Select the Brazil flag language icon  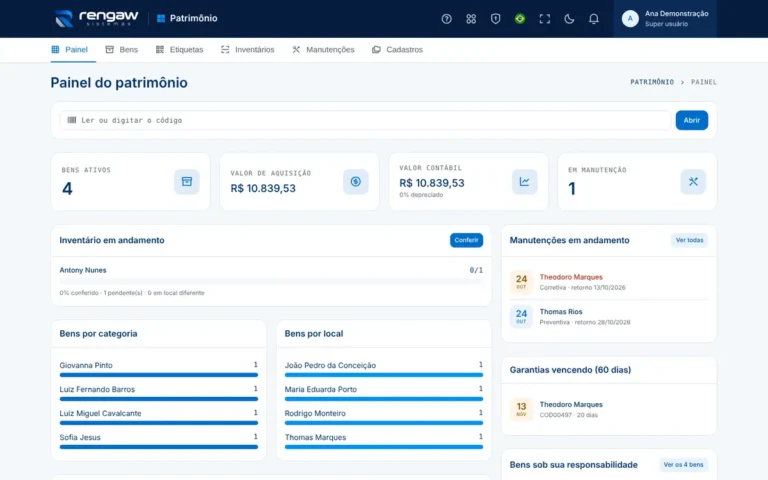(x=520, y=19)
